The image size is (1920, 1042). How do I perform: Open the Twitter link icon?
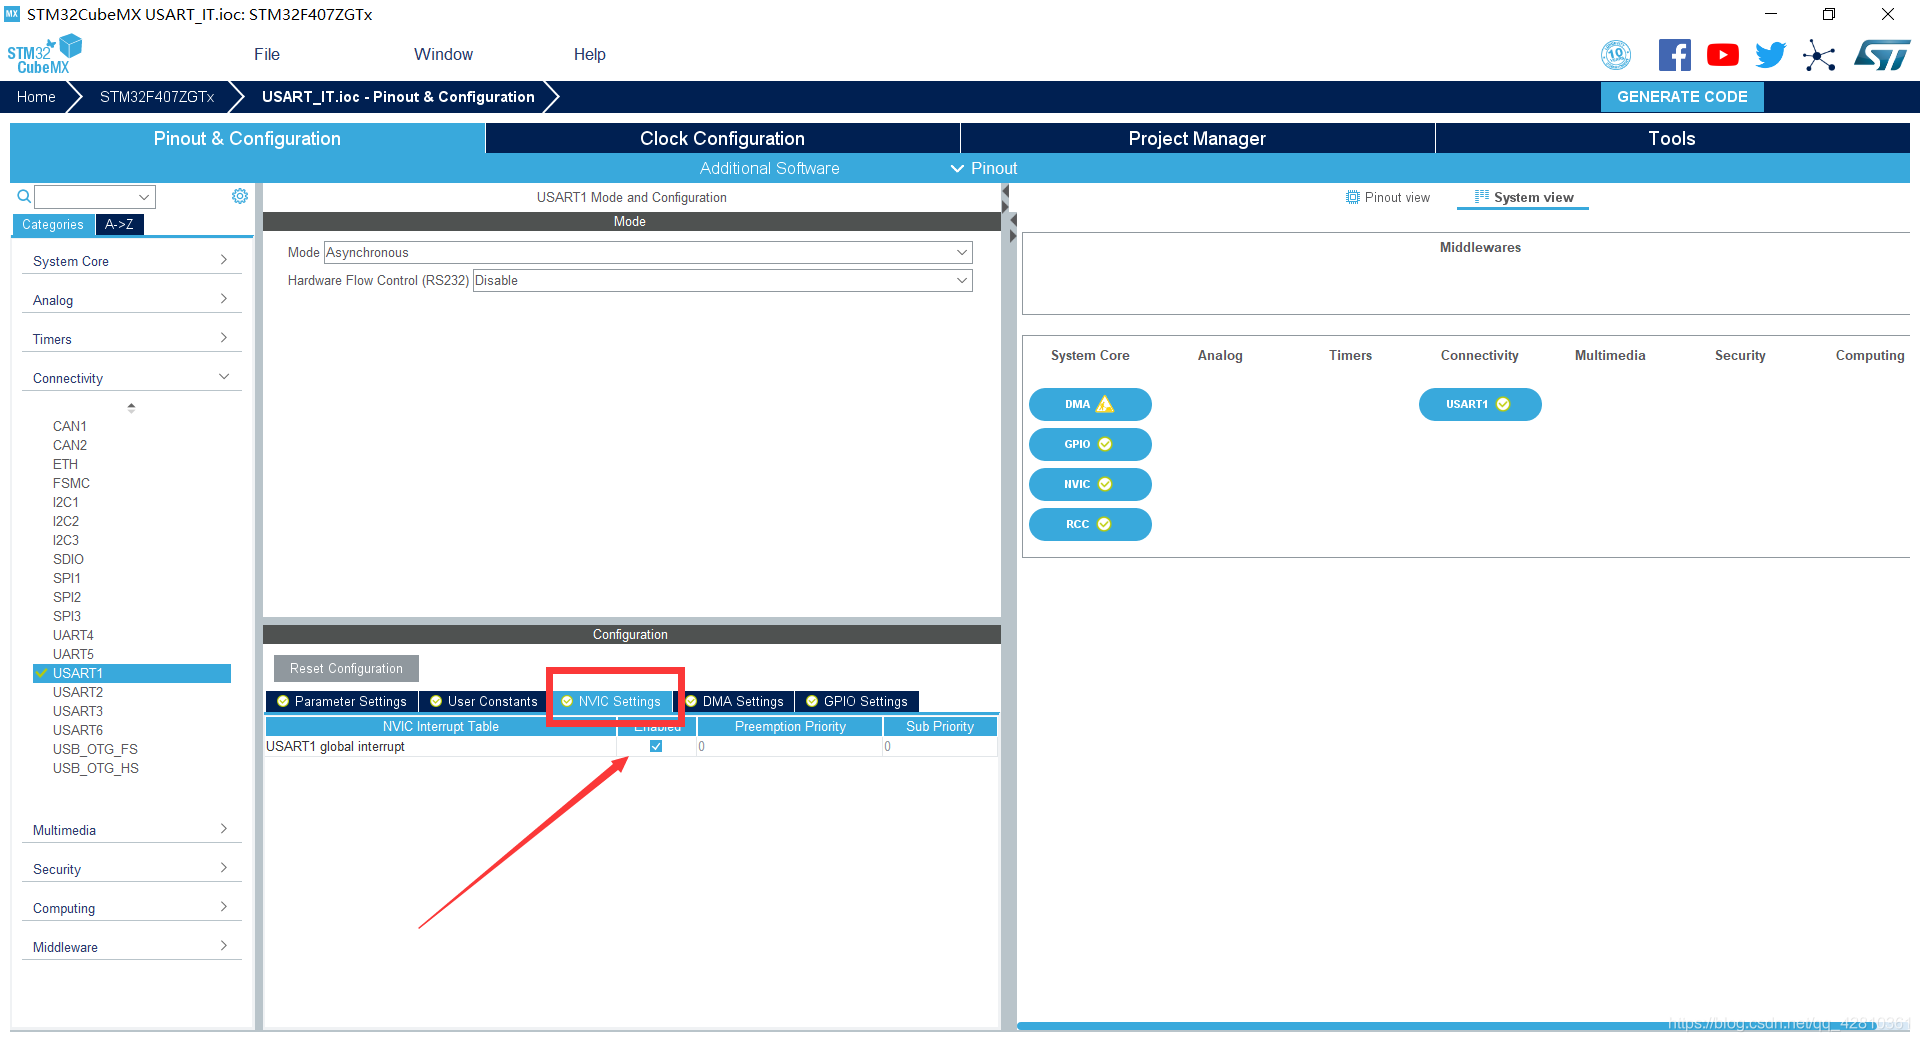(x=1770, y=55)
